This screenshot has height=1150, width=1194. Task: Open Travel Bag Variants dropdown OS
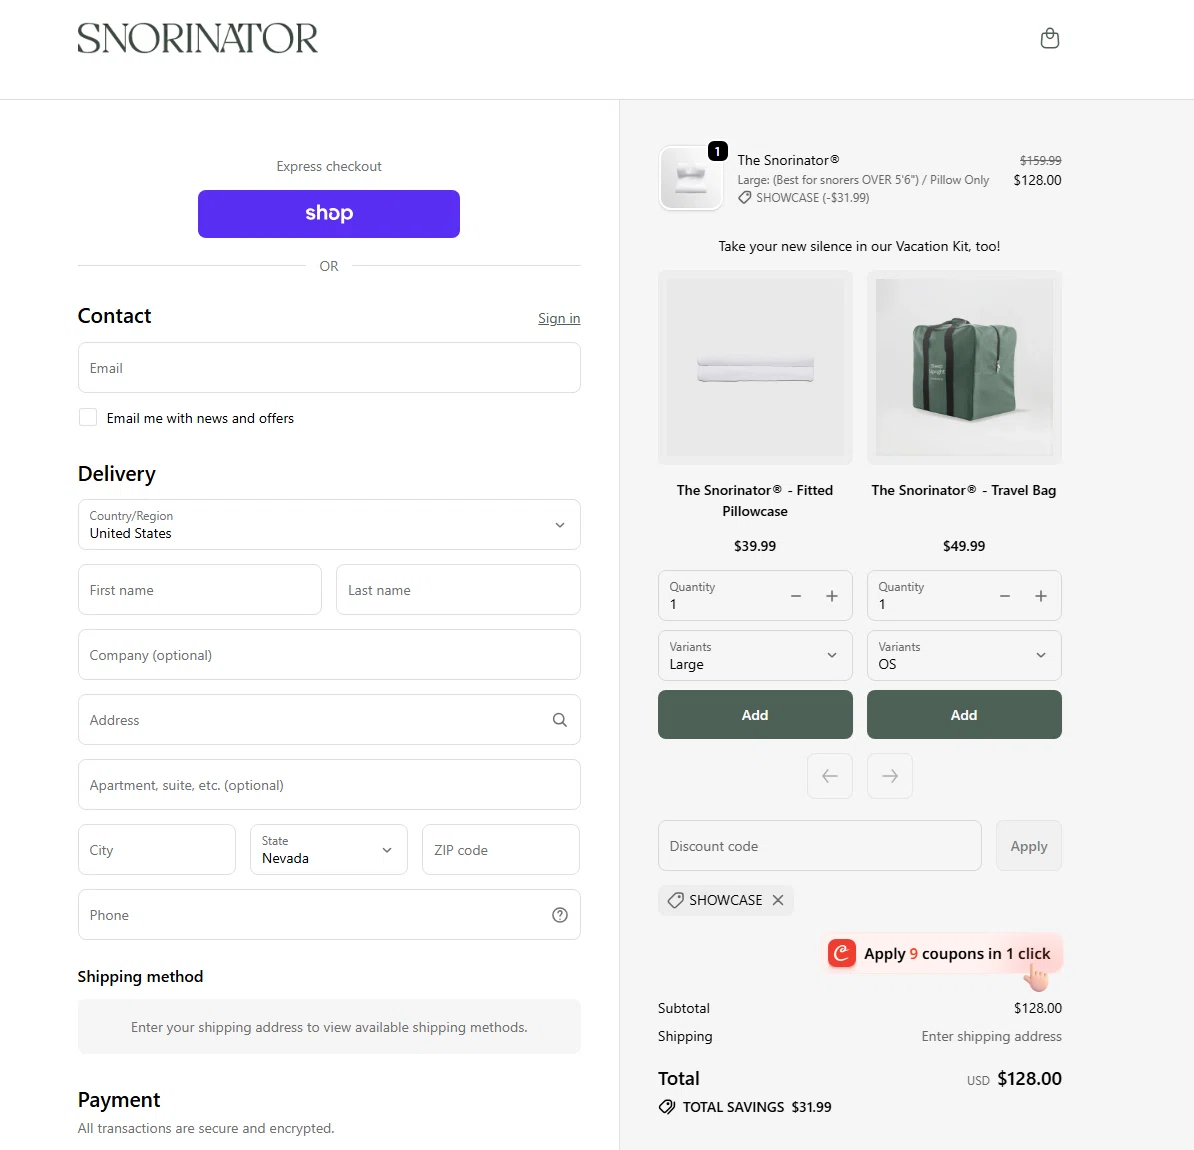[964, 655]
